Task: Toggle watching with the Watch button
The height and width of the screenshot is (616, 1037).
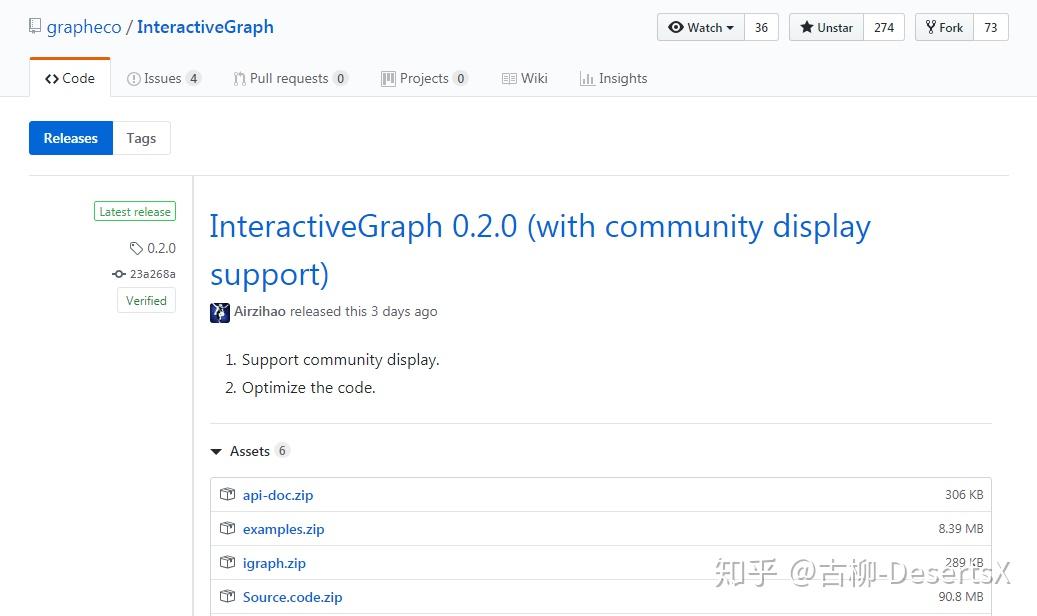Action: click(701, 27)
